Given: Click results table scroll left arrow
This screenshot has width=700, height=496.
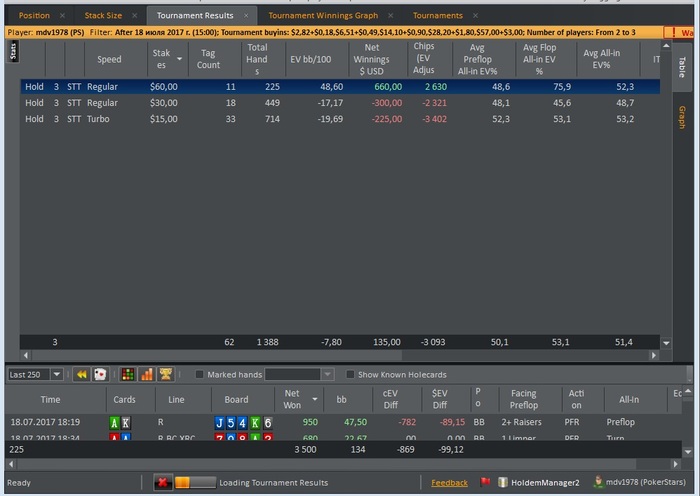Looking at the screenshot, I should click(x=25, y=355).
